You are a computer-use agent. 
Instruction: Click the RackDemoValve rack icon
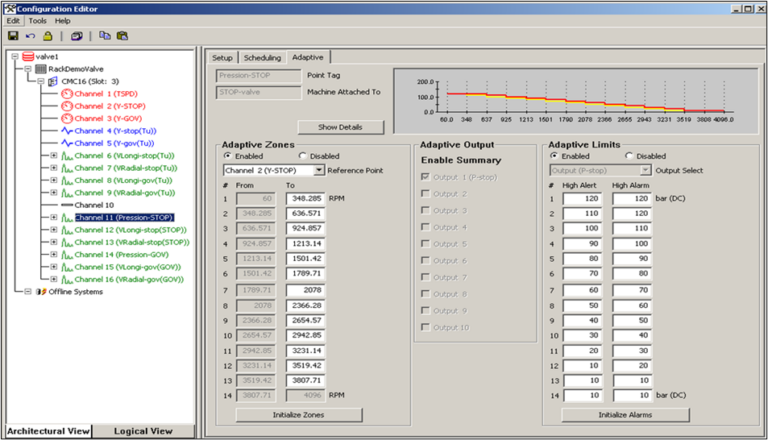click(41, 69)
